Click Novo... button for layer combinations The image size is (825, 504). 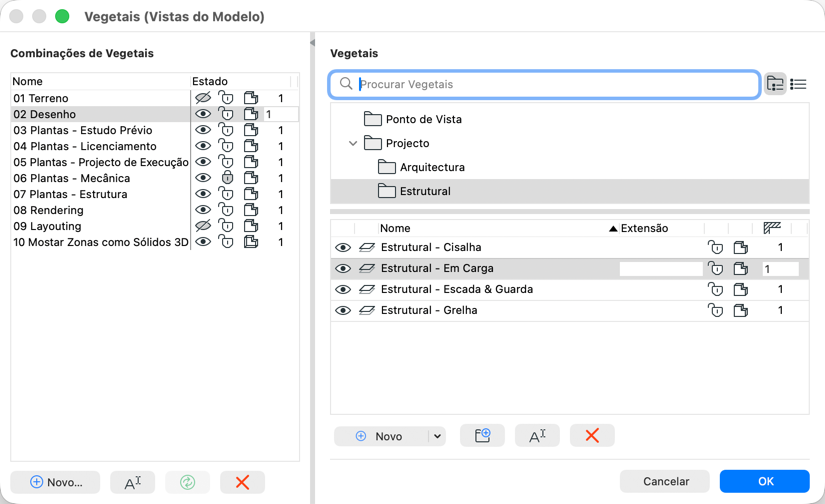55,482
